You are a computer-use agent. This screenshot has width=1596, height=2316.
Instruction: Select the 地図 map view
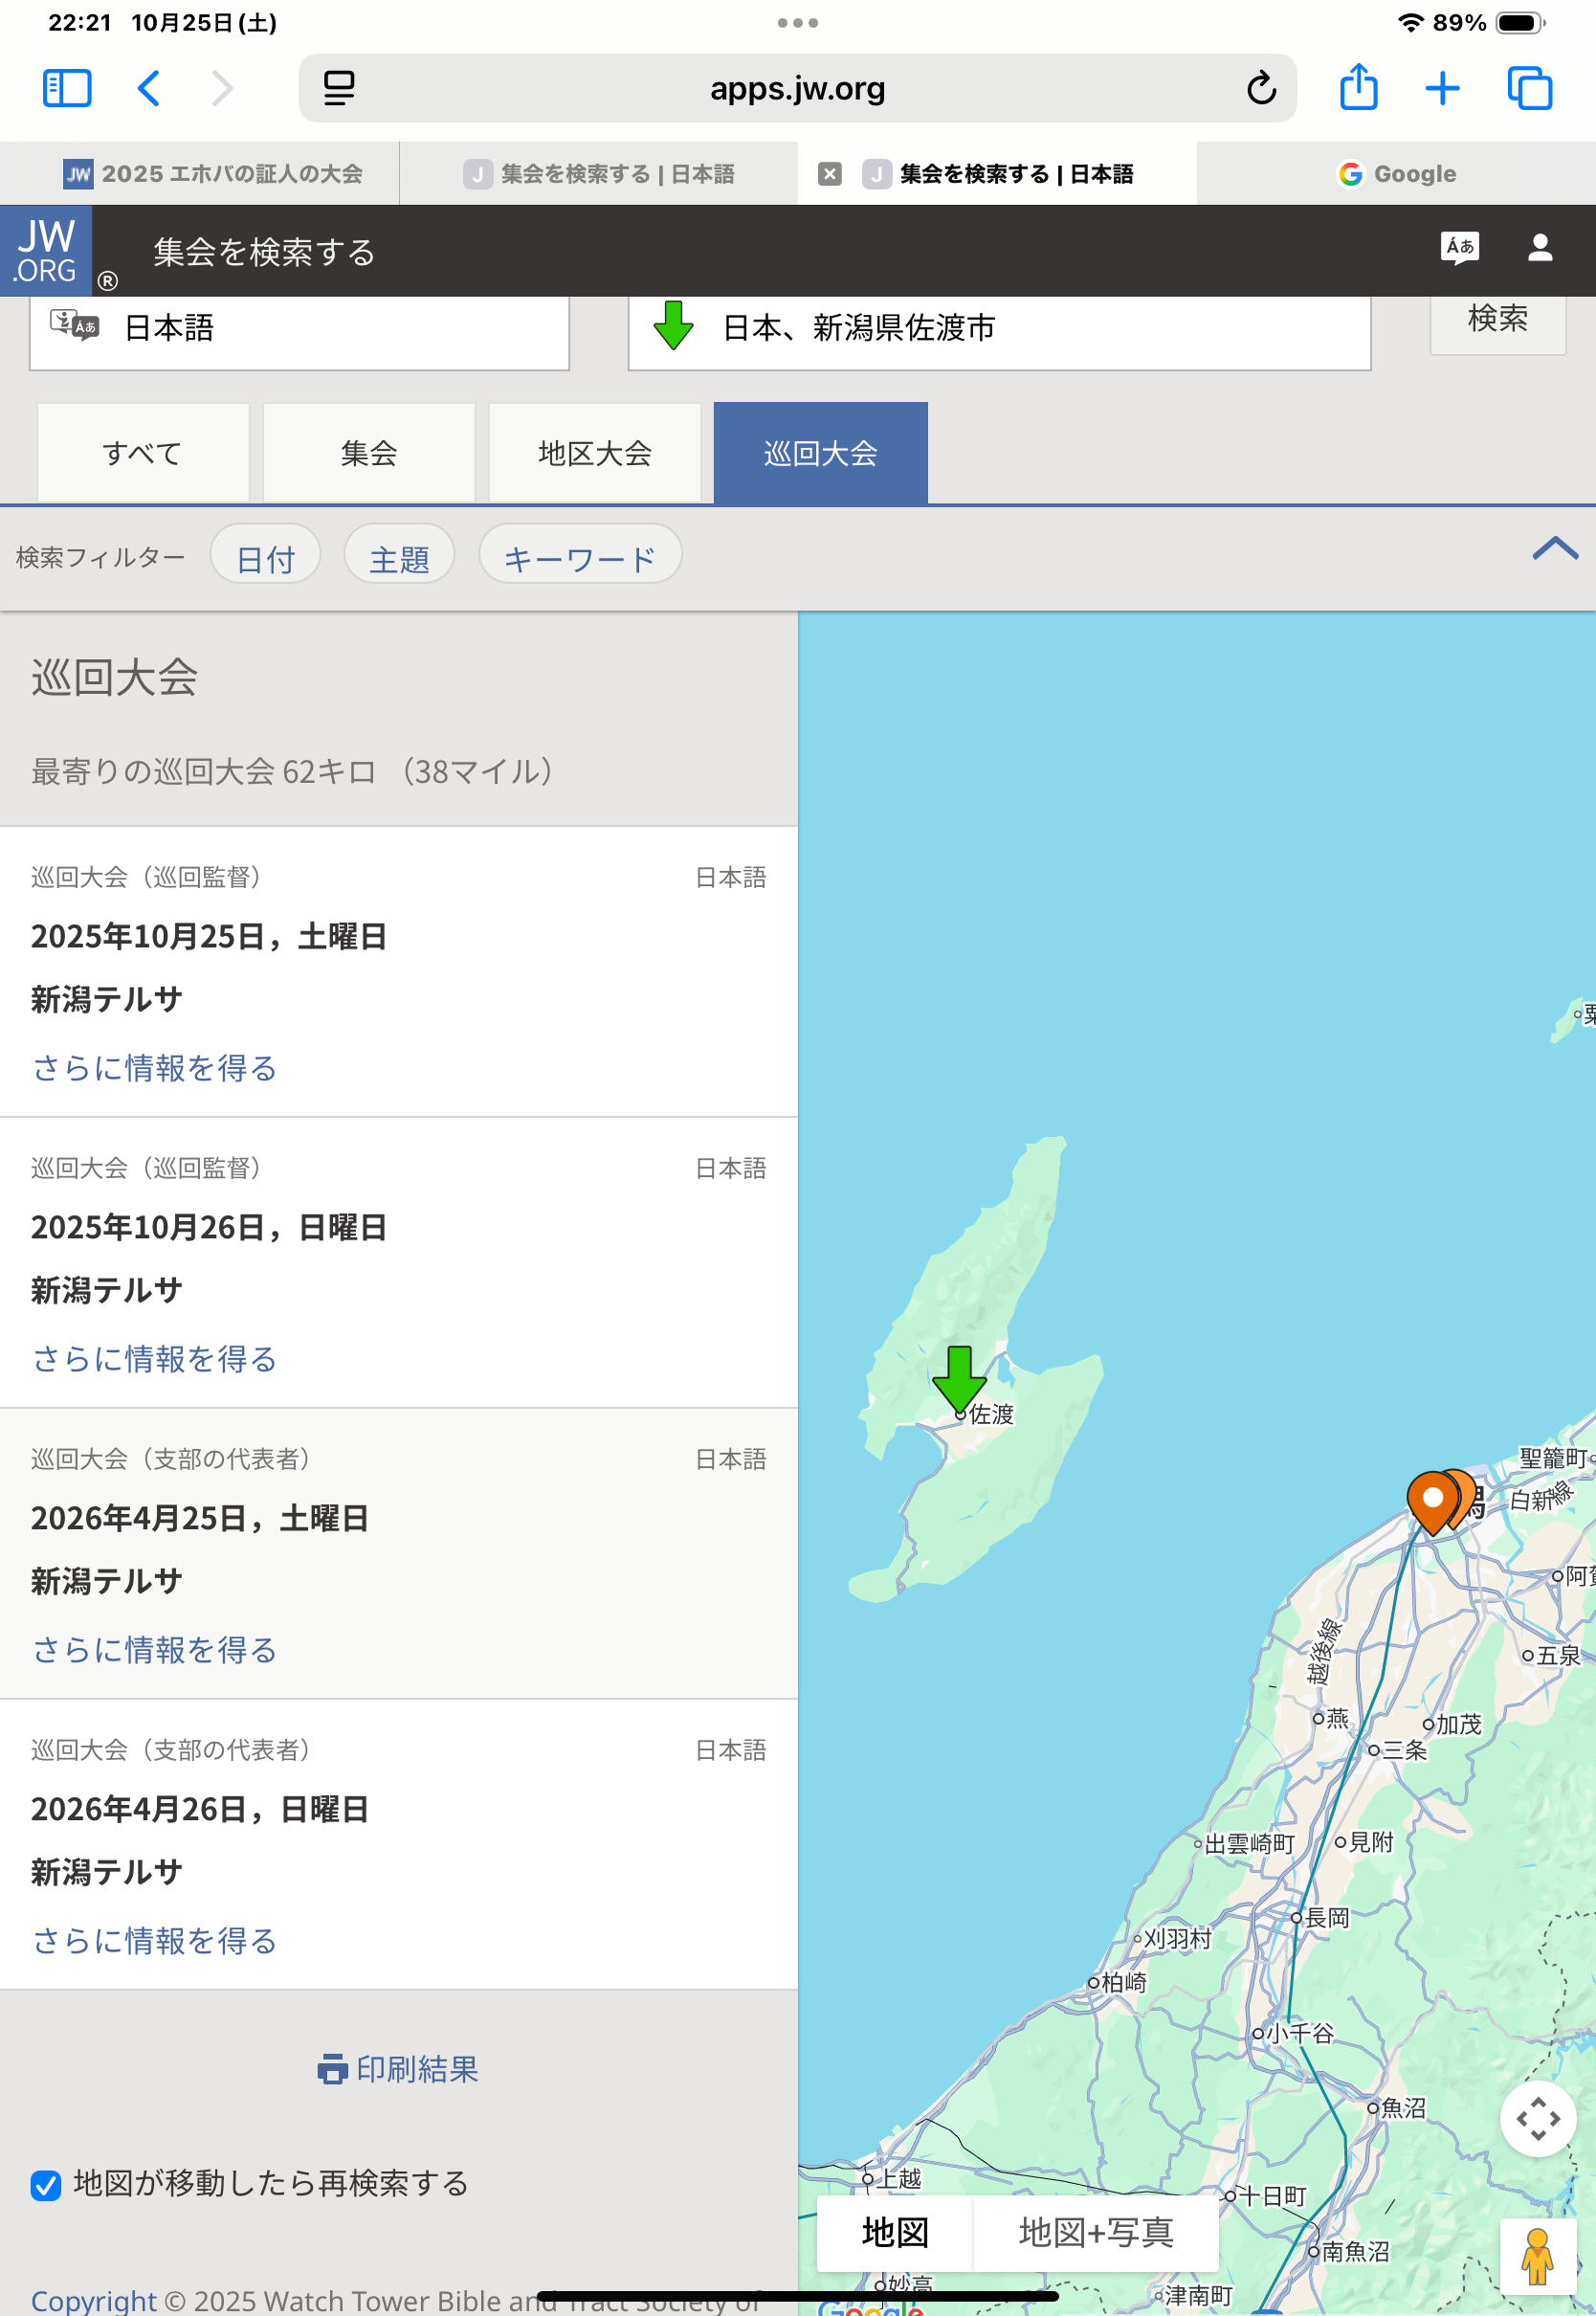click(x=894, y=2232)
